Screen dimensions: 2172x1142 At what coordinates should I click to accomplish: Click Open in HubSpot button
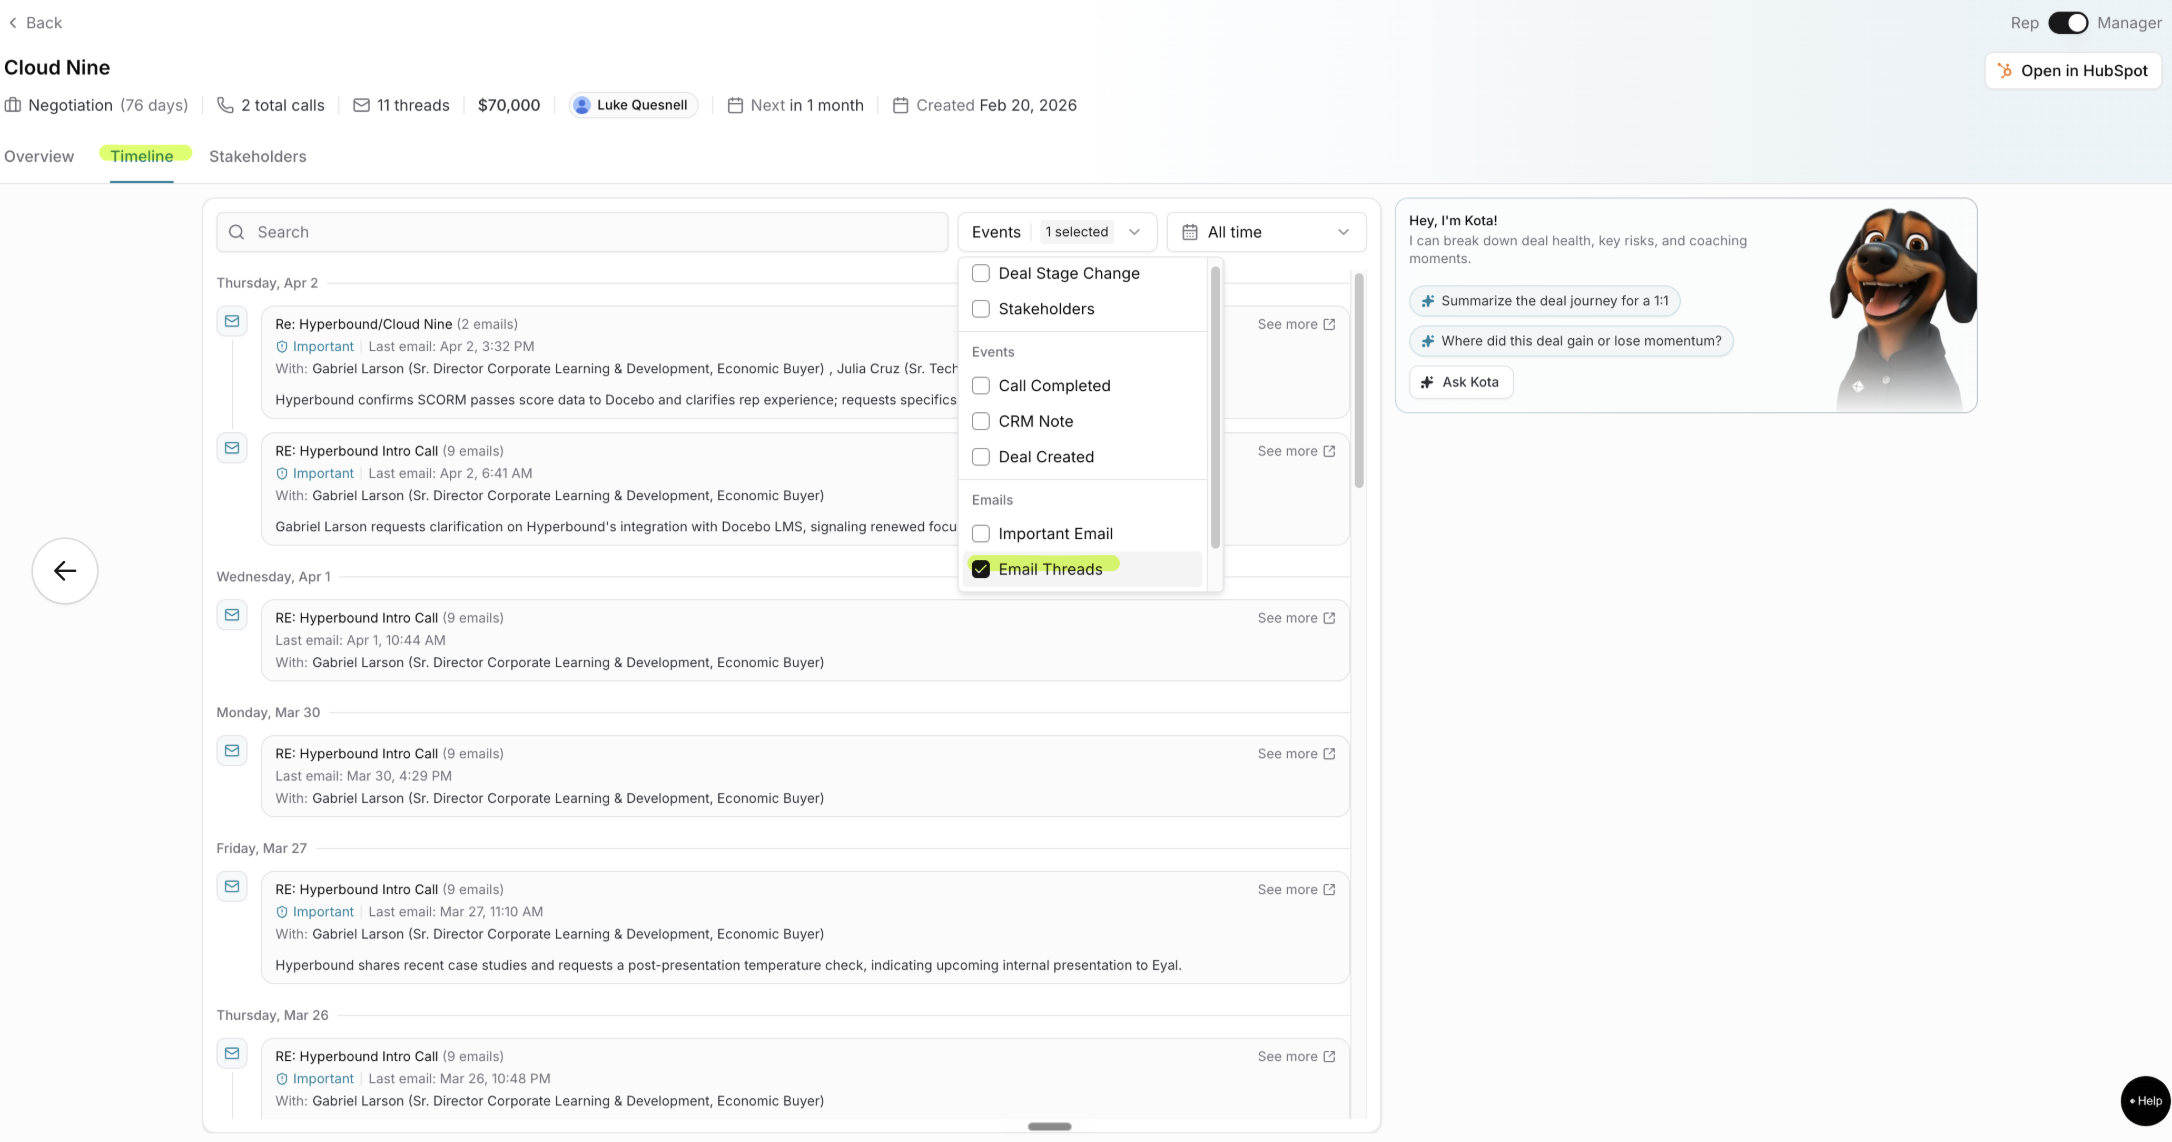[2073, 71]
